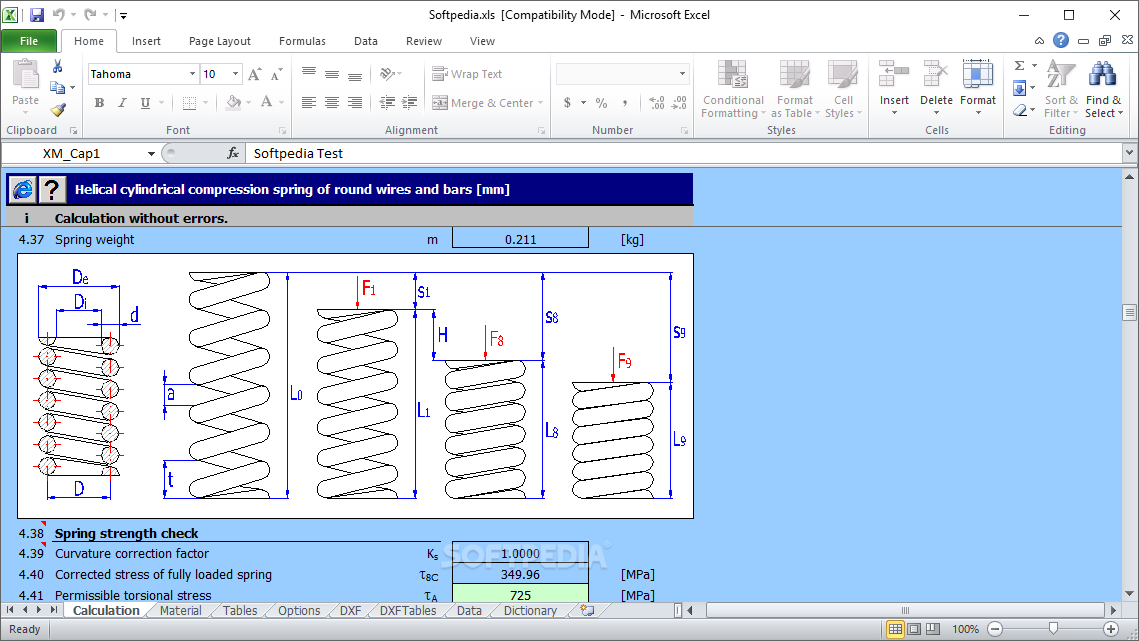Click the Accounting dollar format icon
Viewport: 1139px width, 641px height.
(x=567, y=103)
